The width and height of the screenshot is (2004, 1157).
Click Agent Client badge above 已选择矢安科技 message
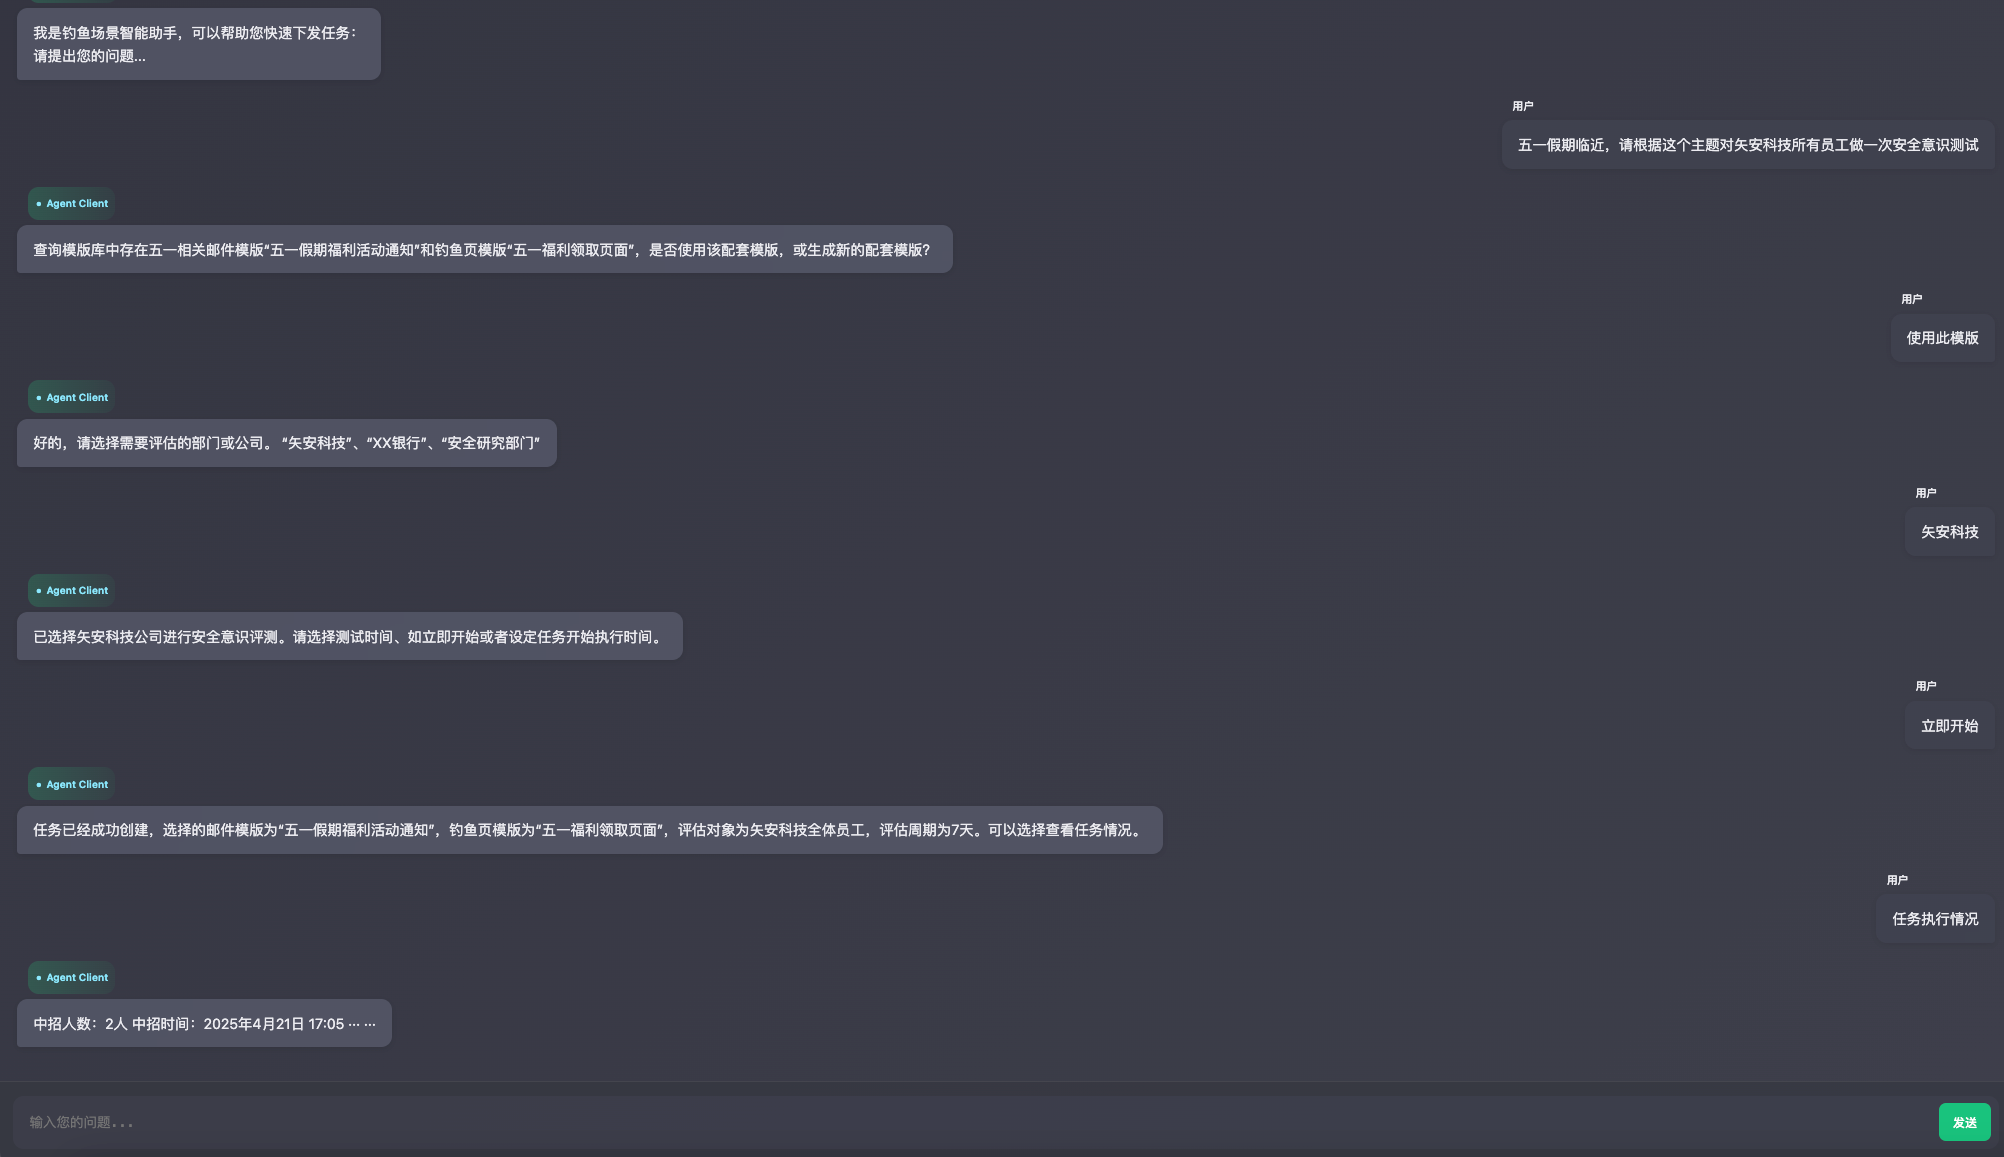pyautogui.click(x=71, y=591)
